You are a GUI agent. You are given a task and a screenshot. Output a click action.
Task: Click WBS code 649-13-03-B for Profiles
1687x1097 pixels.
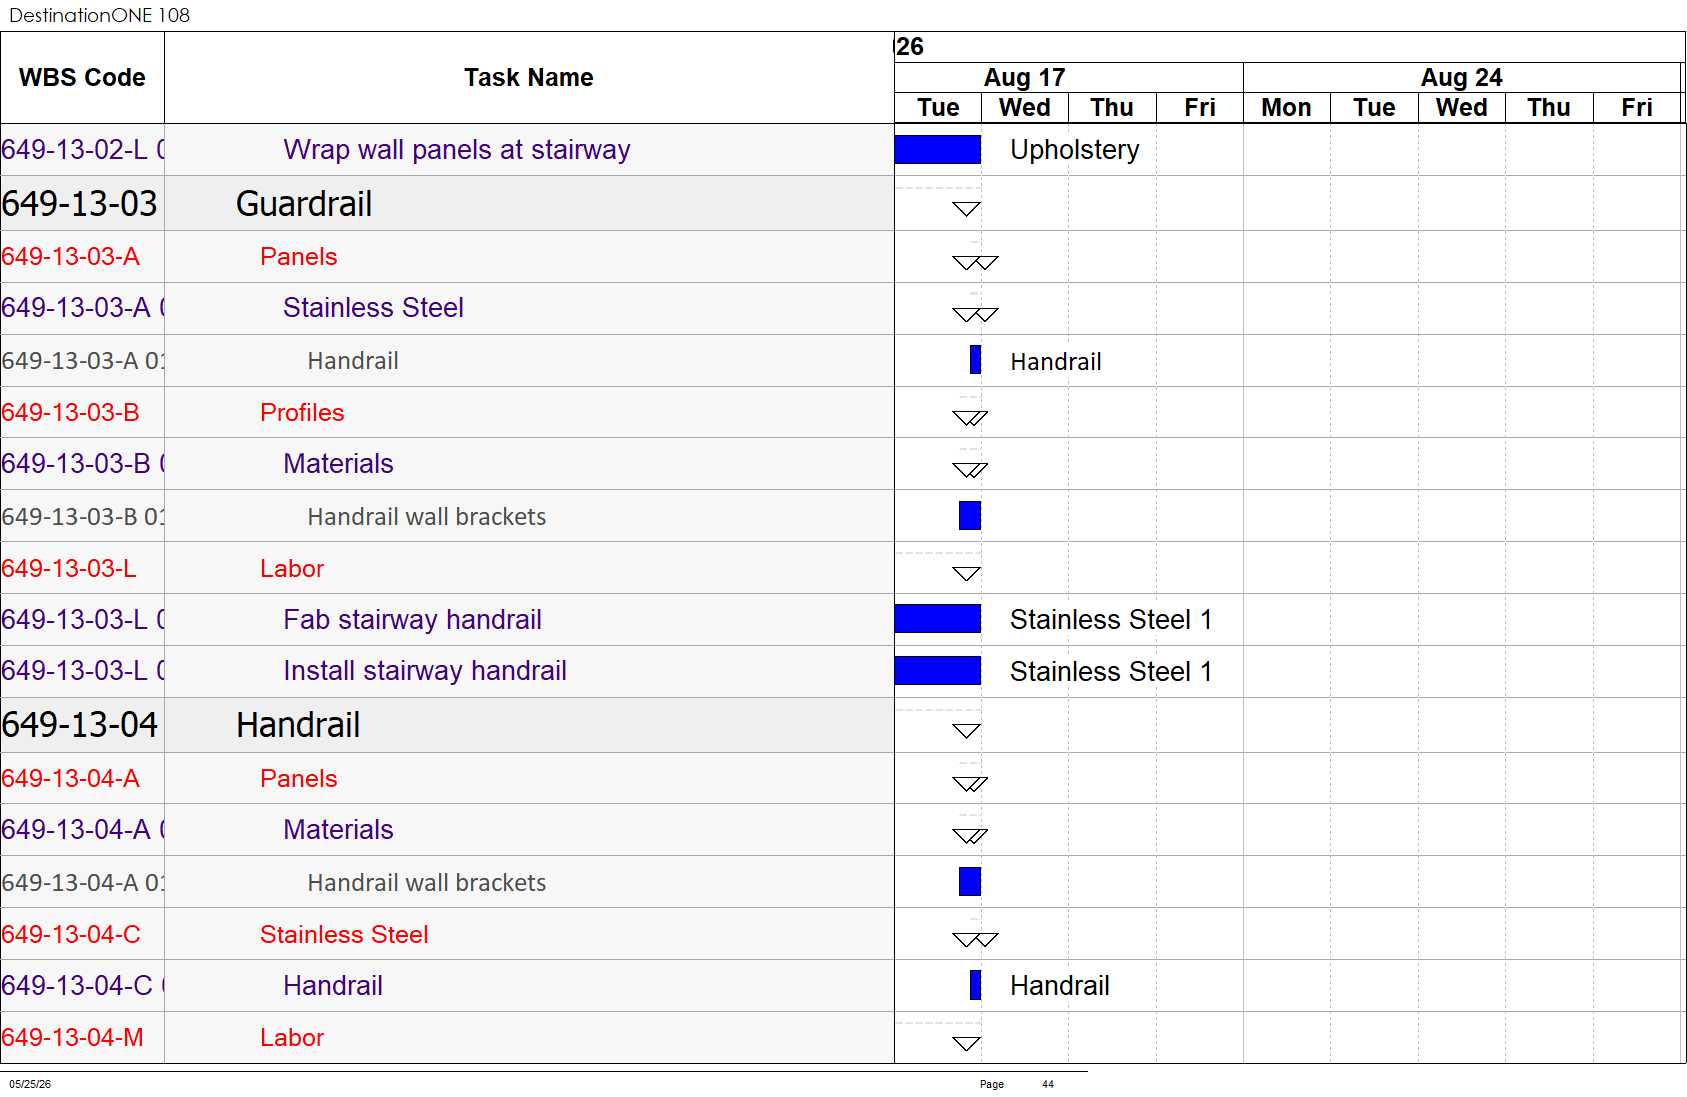tap(70, 412)
